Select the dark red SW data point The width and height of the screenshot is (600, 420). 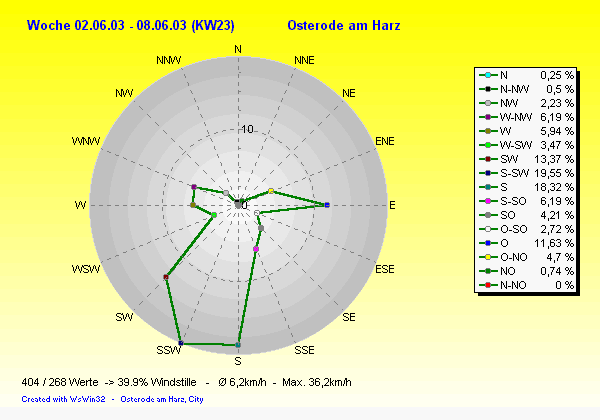tap(166, 276)
